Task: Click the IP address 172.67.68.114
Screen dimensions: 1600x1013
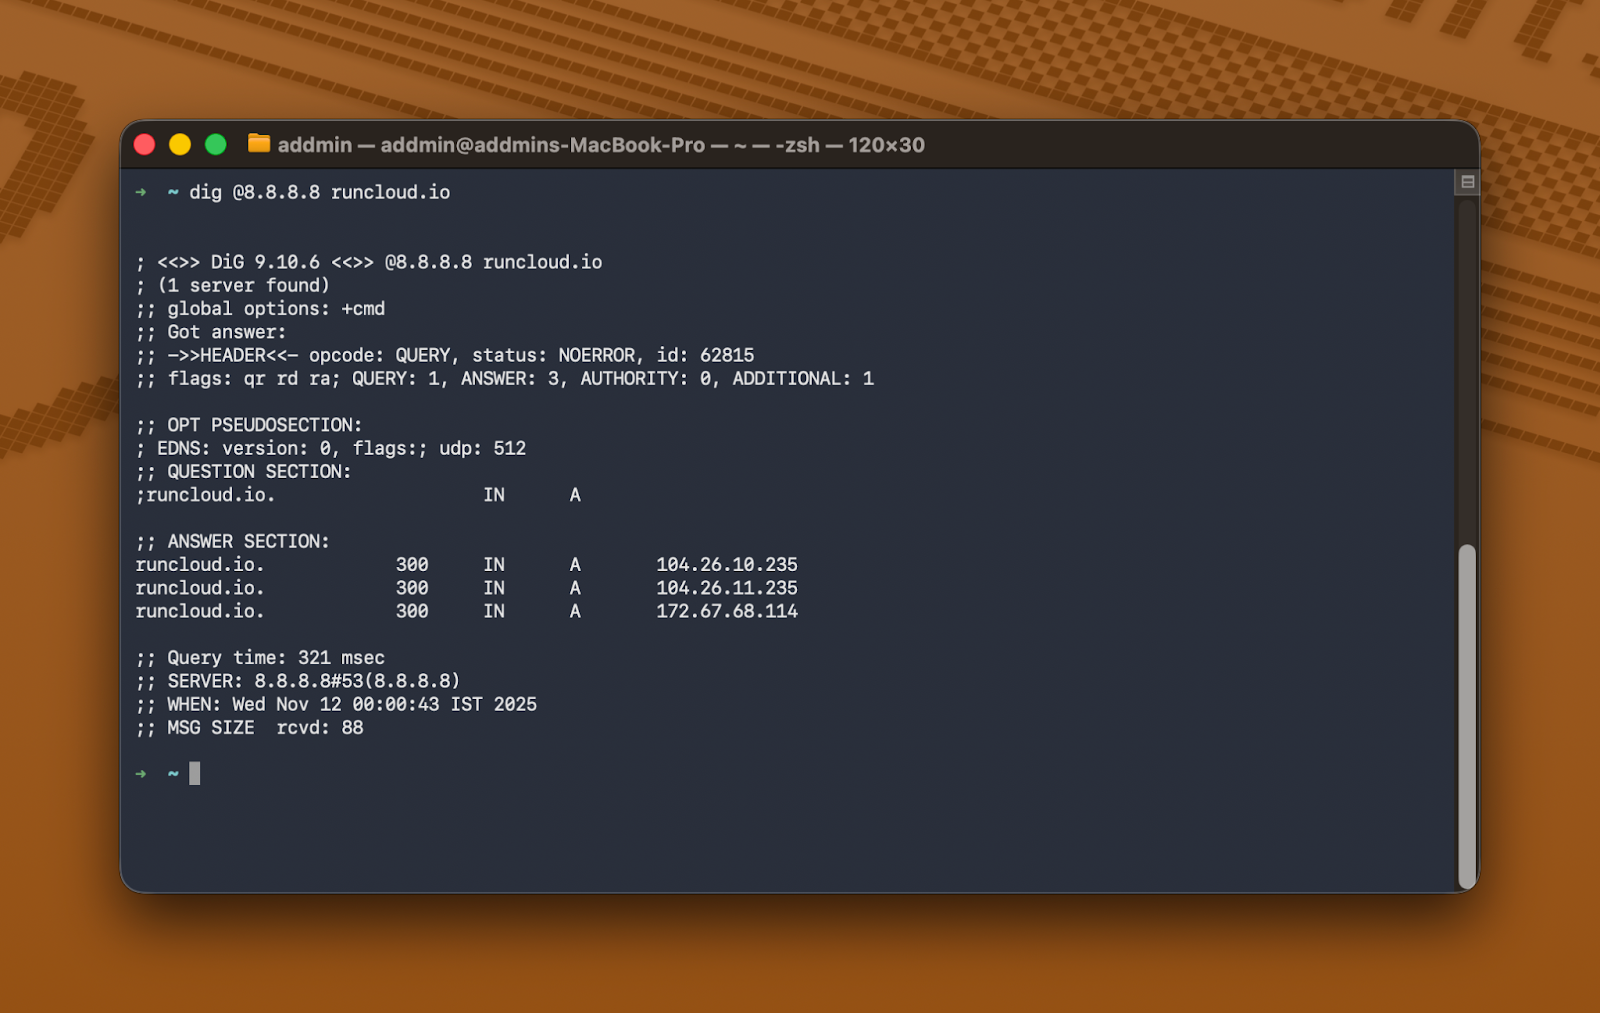Action: click(x=726, y=611)
